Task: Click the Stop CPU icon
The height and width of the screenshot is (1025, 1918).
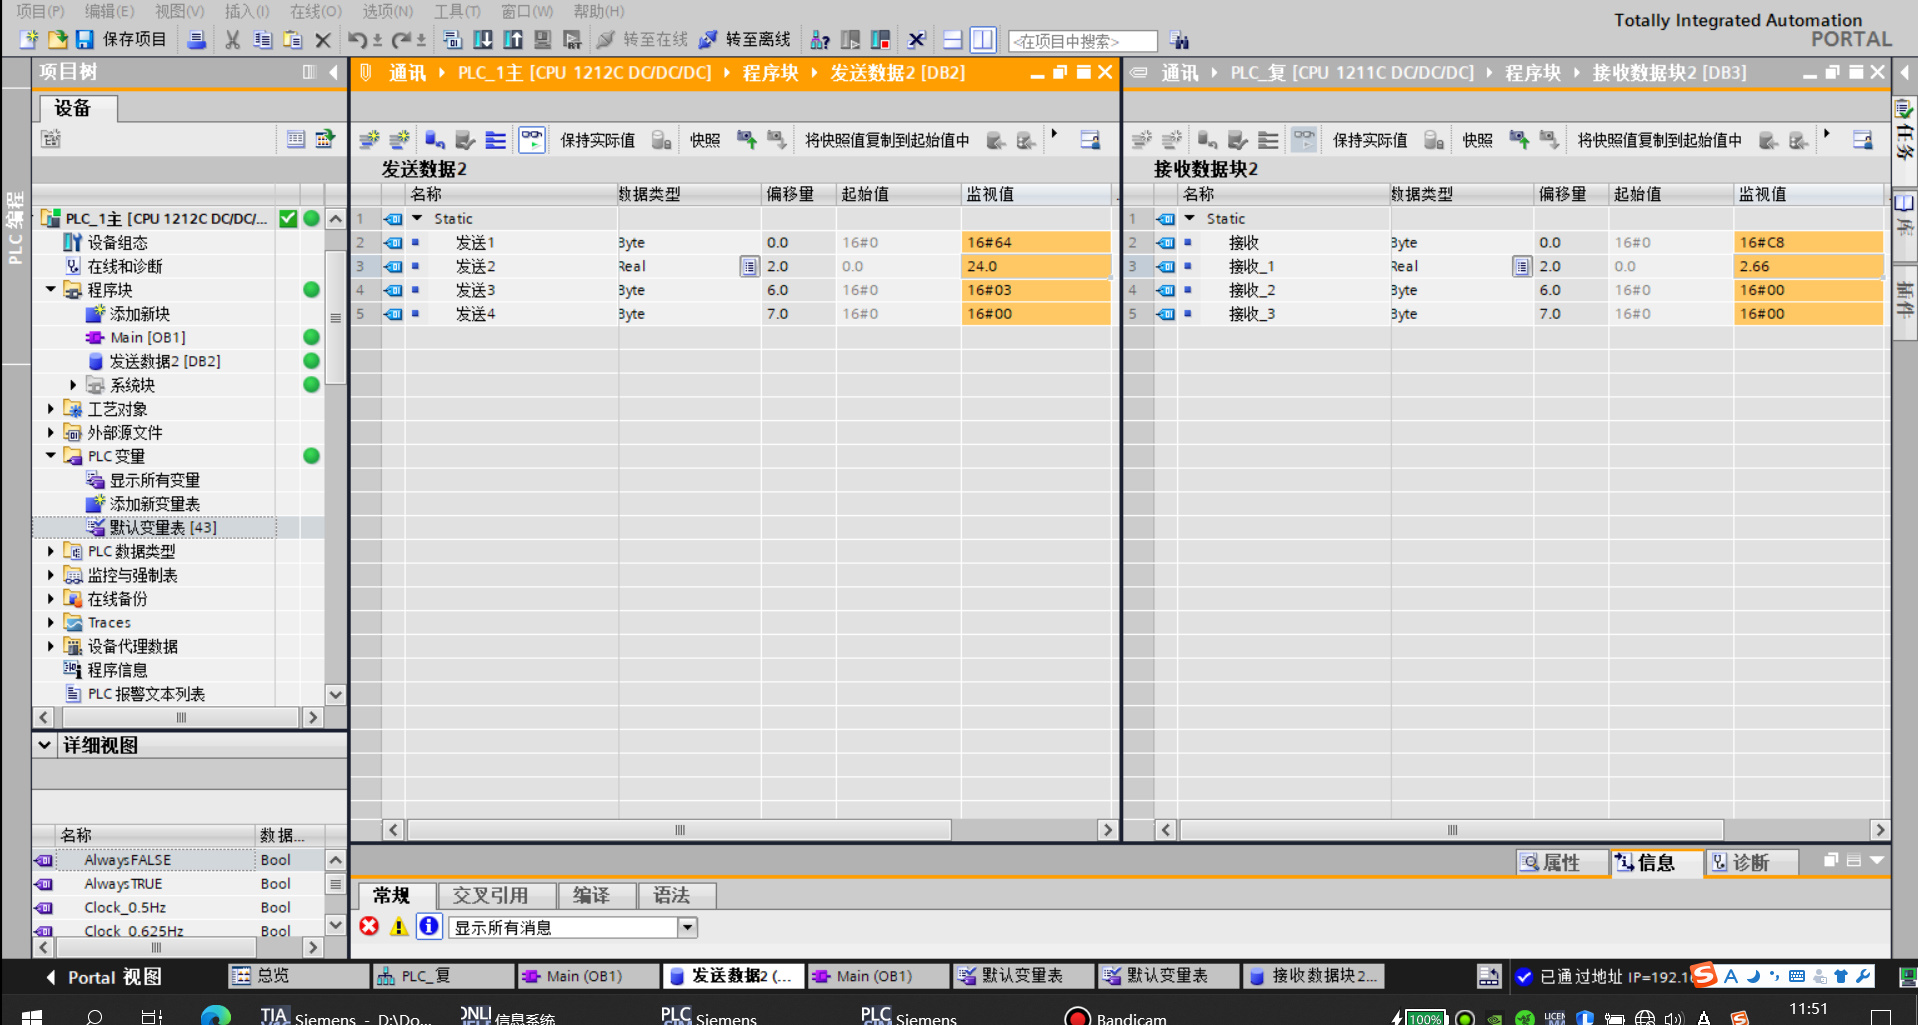Action: 881,39
